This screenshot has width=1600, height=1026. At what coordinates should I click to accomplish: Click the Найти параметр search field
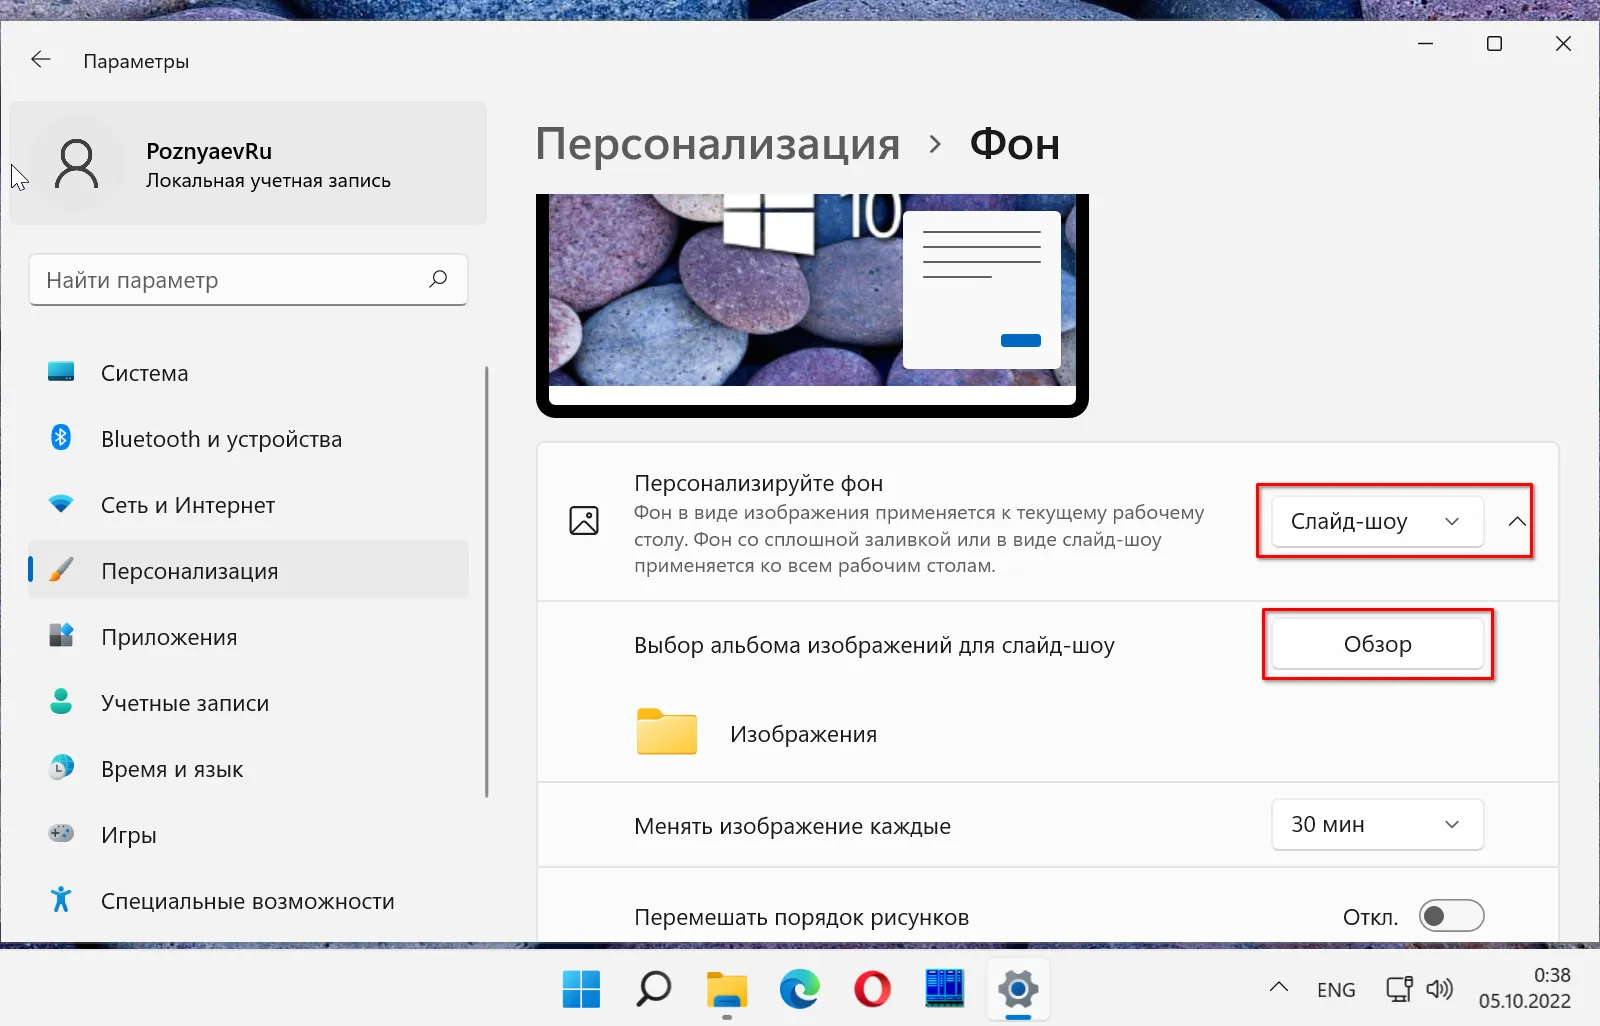click(x=248, y=279)
